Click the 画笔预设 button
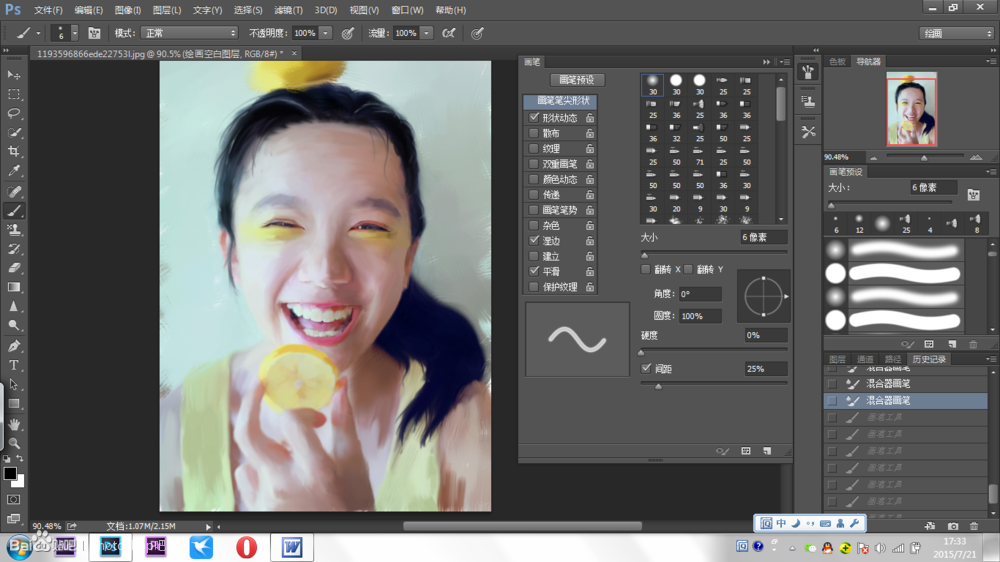This screenshot has width=1000, height=562. (x=577, y=80)
